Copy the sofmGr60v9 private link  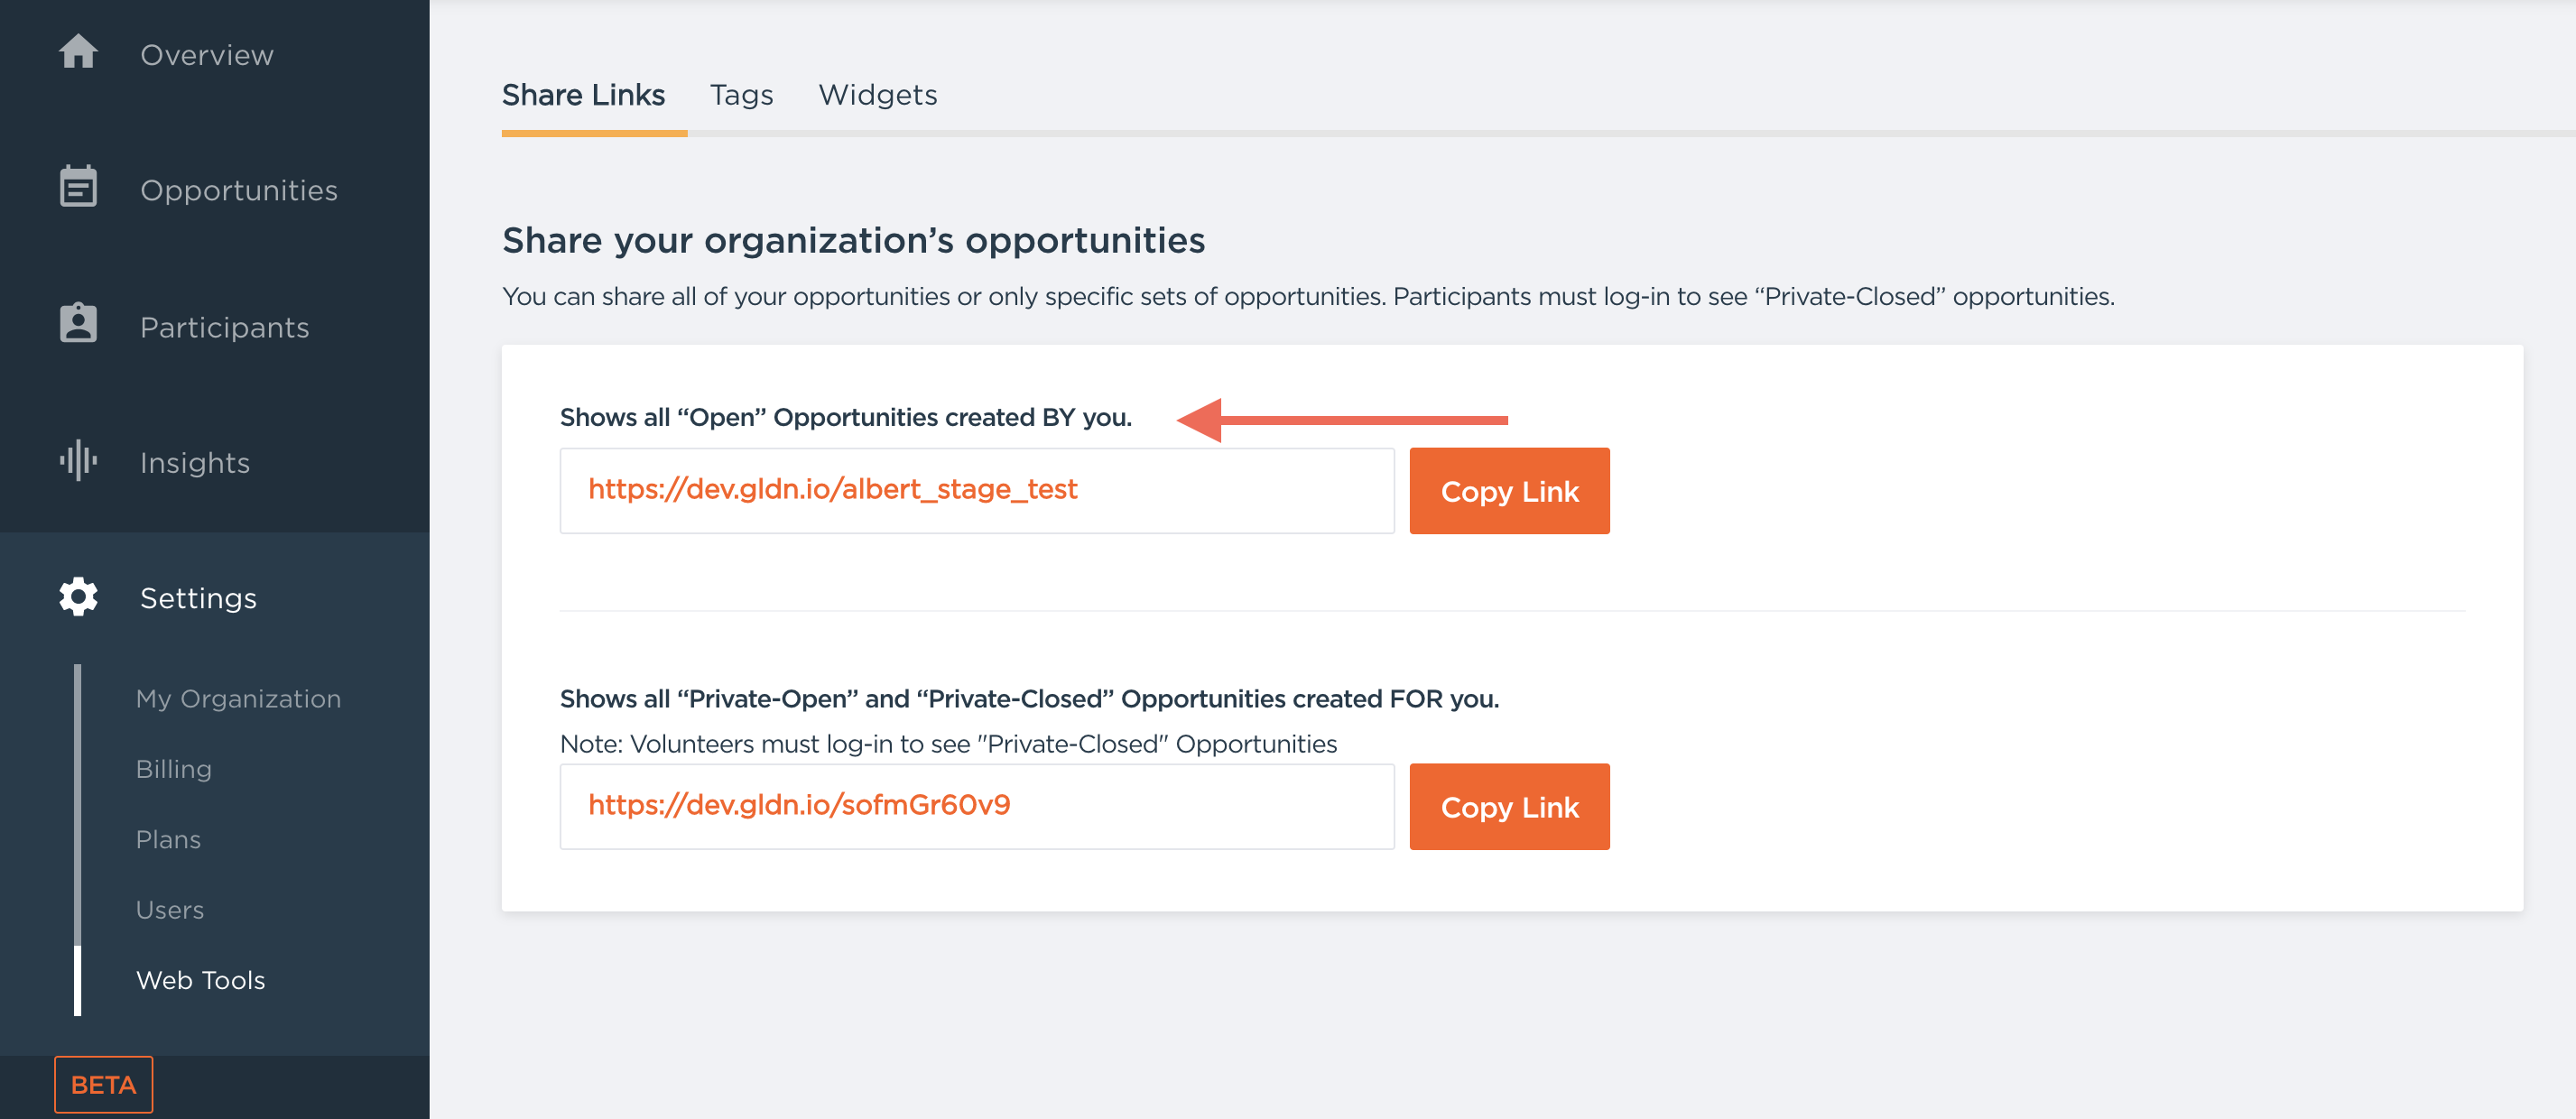1508,807
